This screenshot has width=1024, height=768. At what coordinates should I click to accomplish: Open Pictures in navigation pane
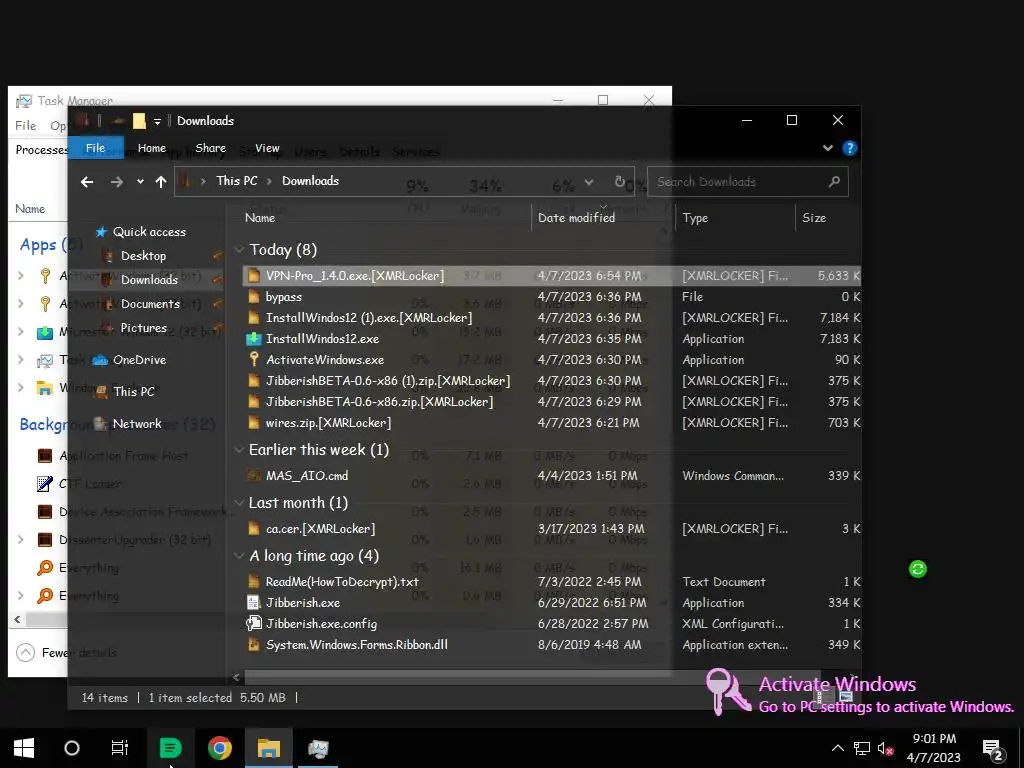click(x=143, y=328)
